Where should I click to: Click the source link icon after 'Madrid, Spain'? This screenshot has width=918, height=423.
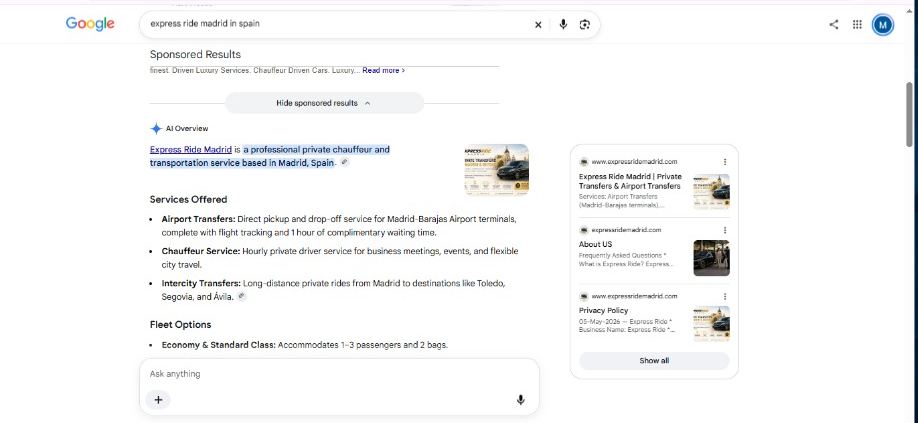(345, 162)
